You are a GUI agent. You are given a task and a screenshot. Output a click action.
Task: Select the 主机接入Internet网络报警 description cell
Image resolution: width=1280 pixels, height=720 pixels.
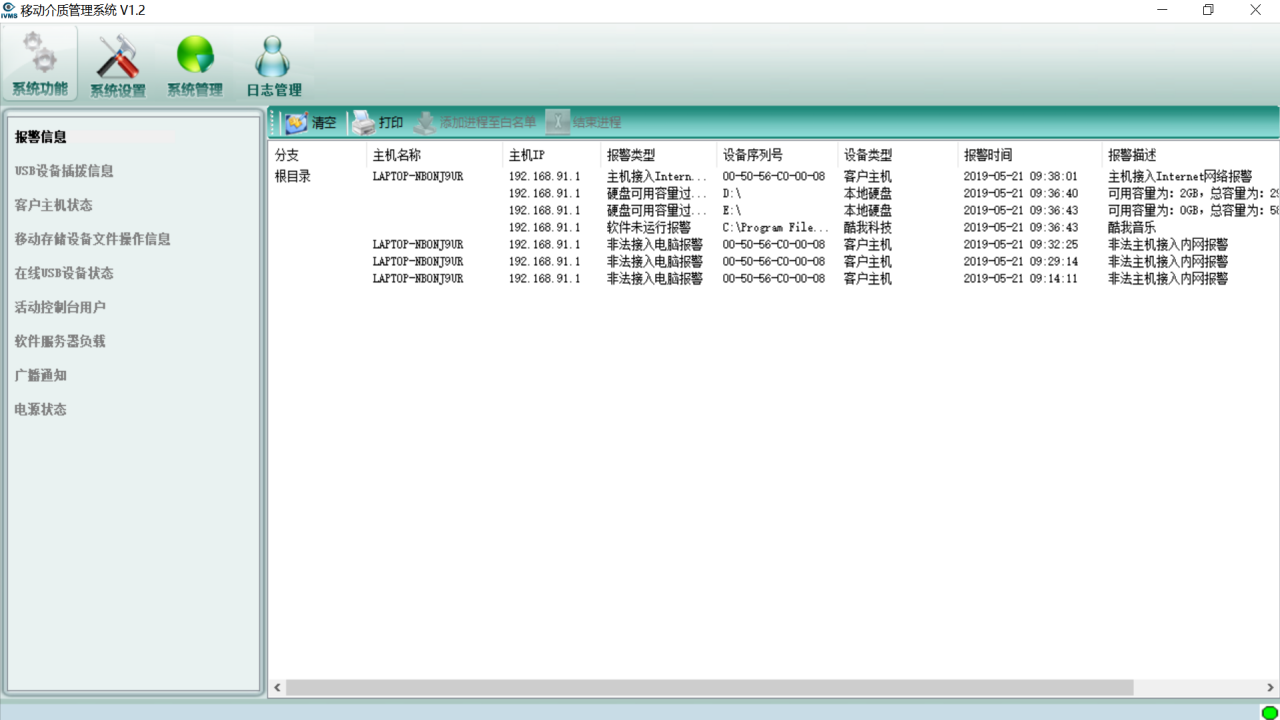tap(1180, 176)
